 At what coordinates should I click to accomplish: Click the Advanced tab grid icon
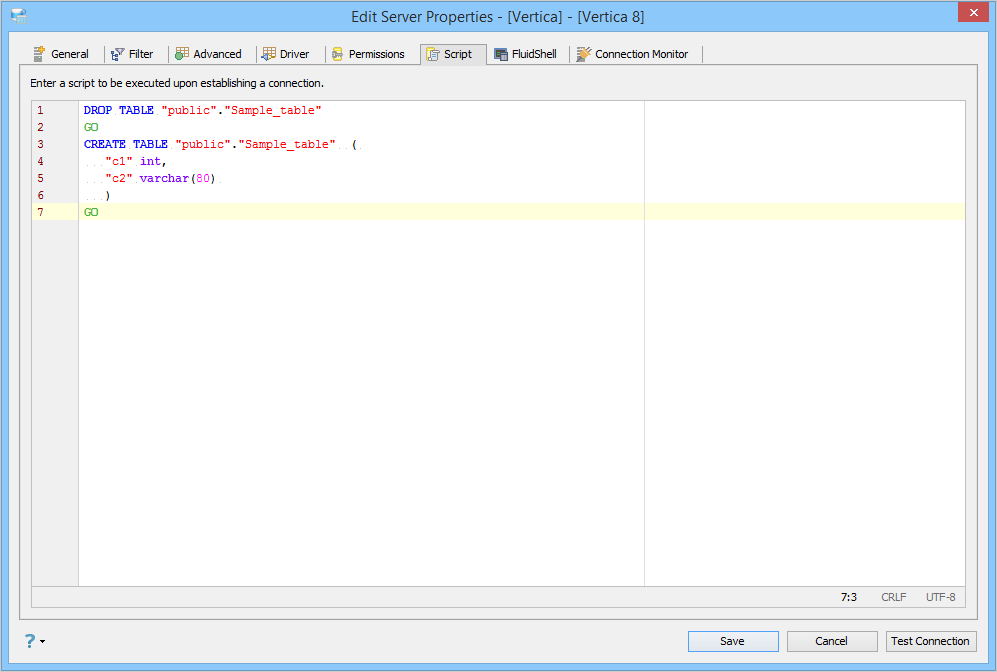click(182, 54)
